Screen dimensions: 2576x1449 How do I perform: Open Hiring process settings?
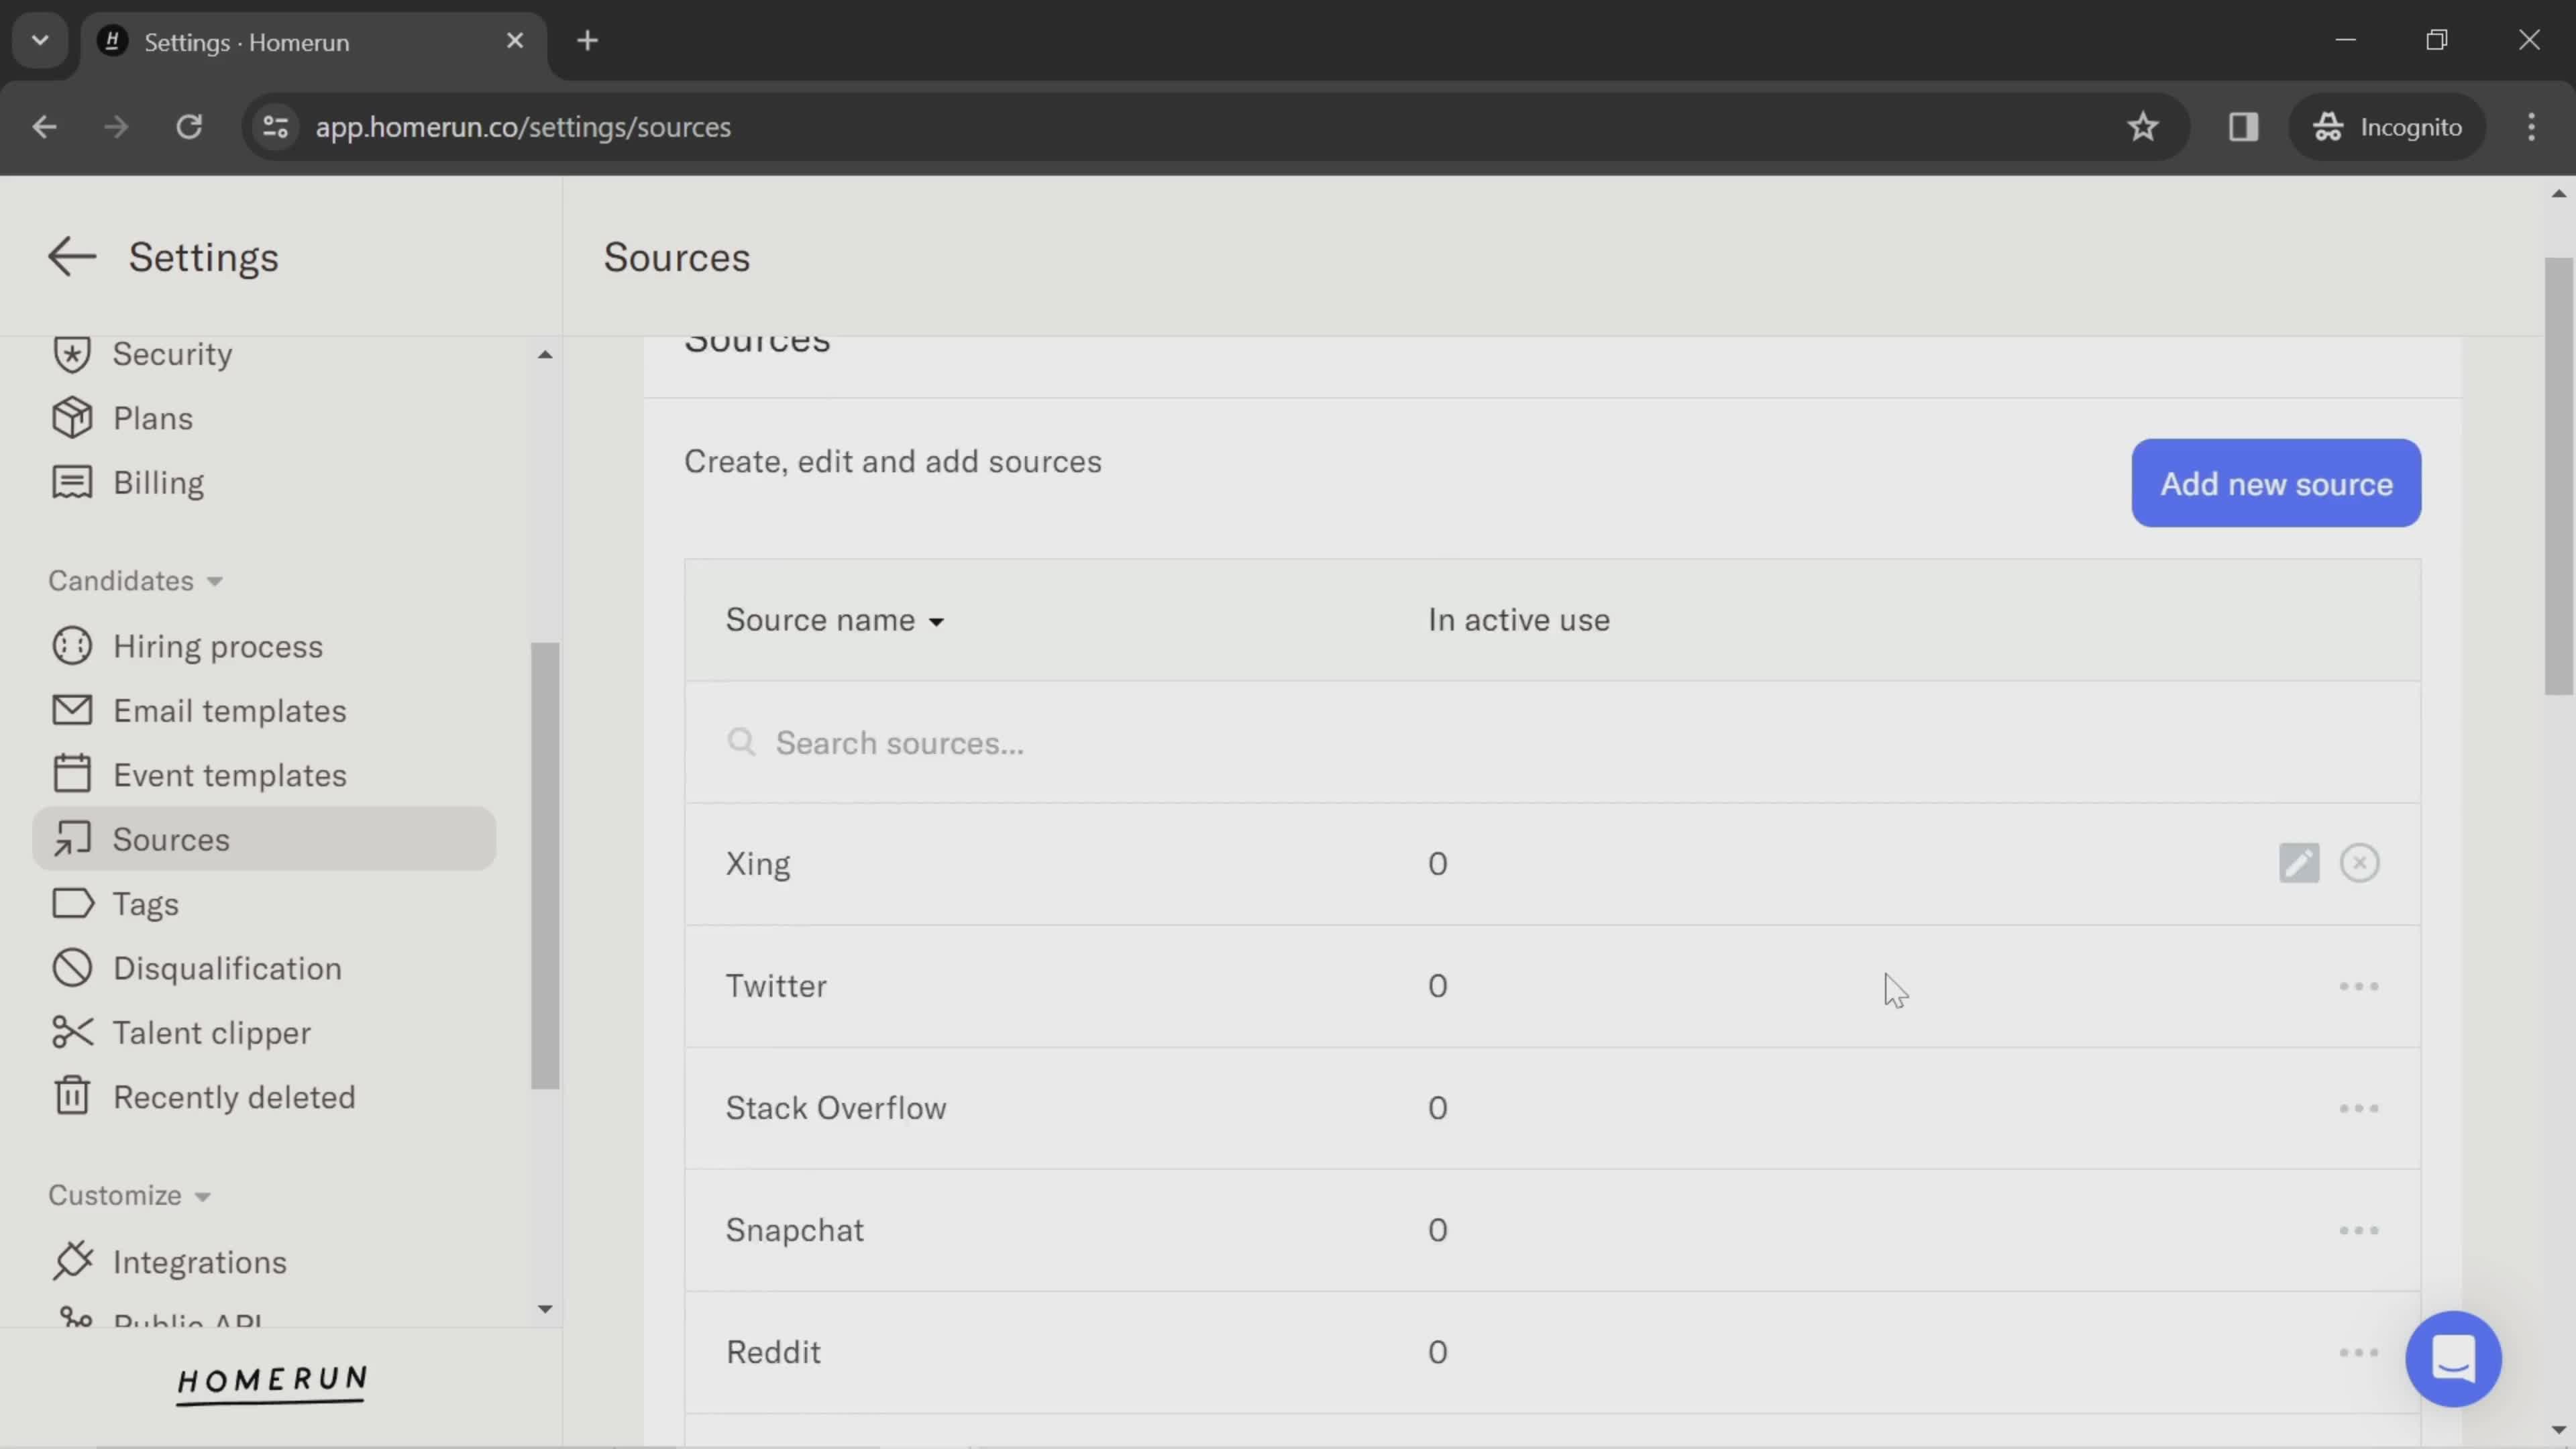click(218, 647)
